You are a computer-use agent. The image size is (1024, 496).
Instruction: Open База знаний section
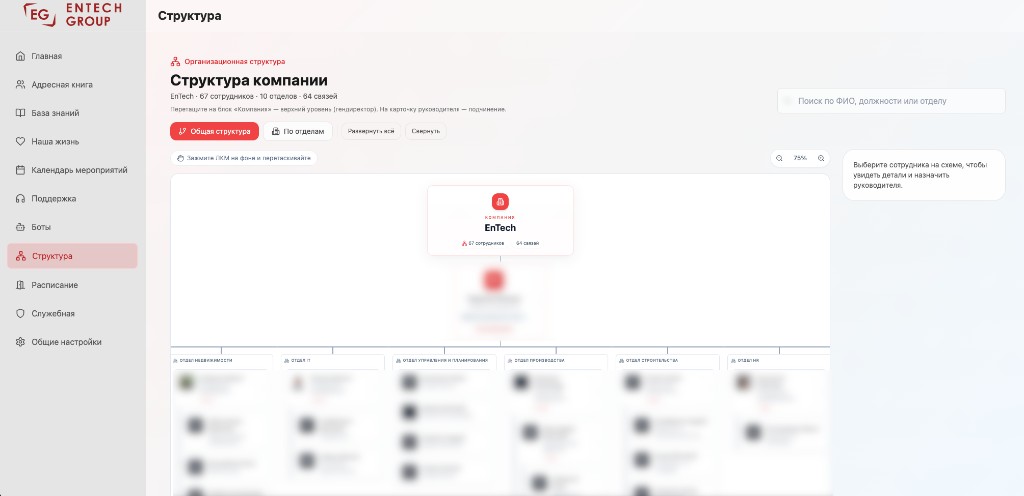[x=72, y=113]
